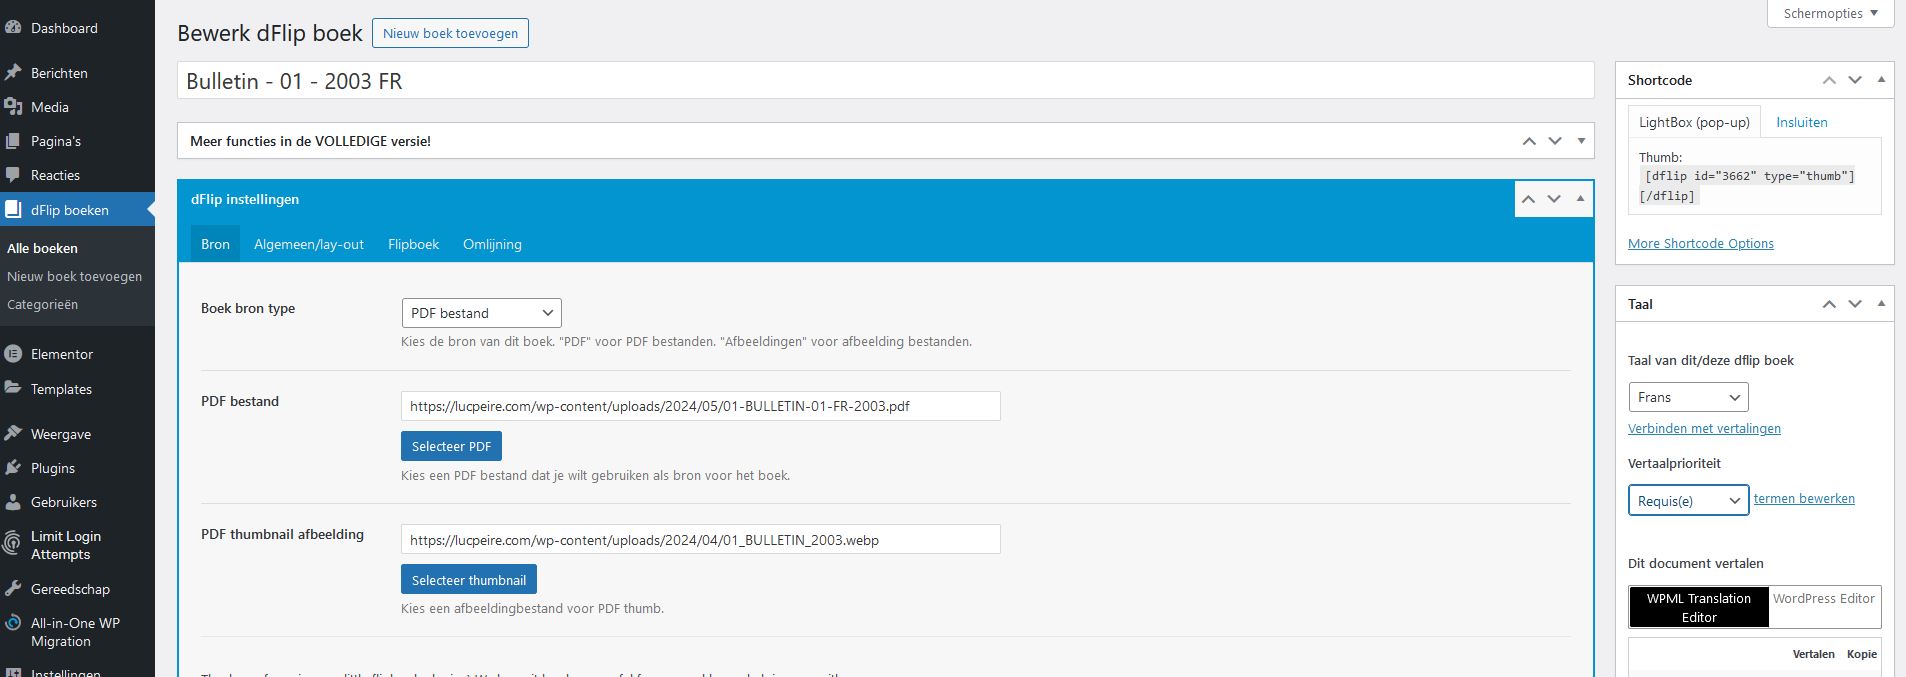Click the Berichten pin icon
Image resolution: width=1906 pixels, height=677 pixels.
pyautogui.click(x=13, y=73)
